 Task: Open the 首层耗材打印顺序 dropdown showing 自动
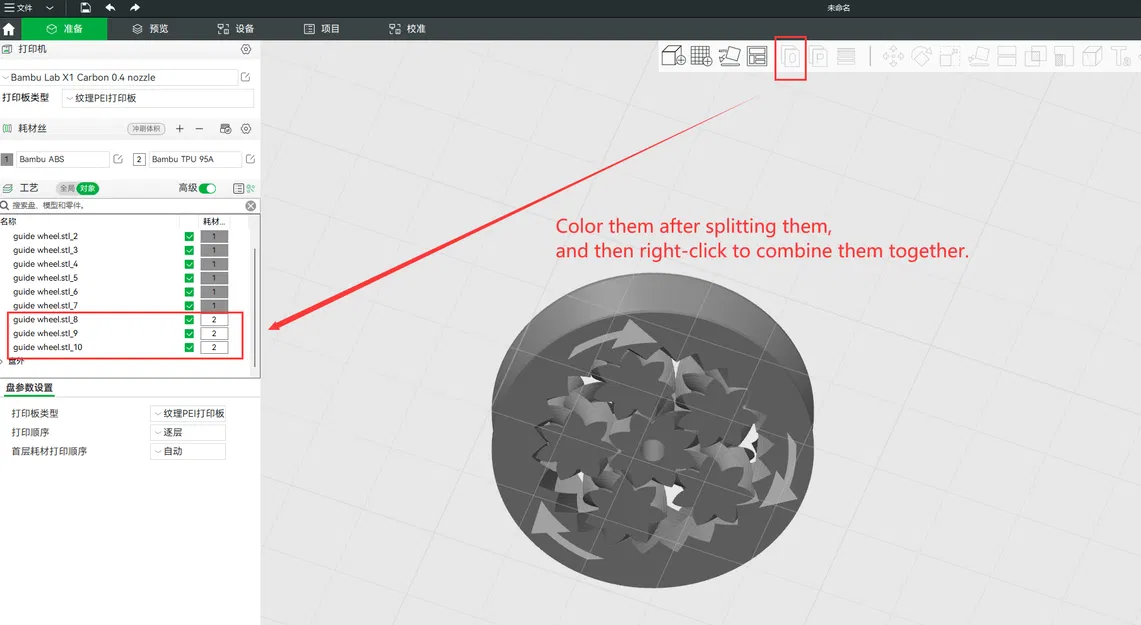pos(188,451)
